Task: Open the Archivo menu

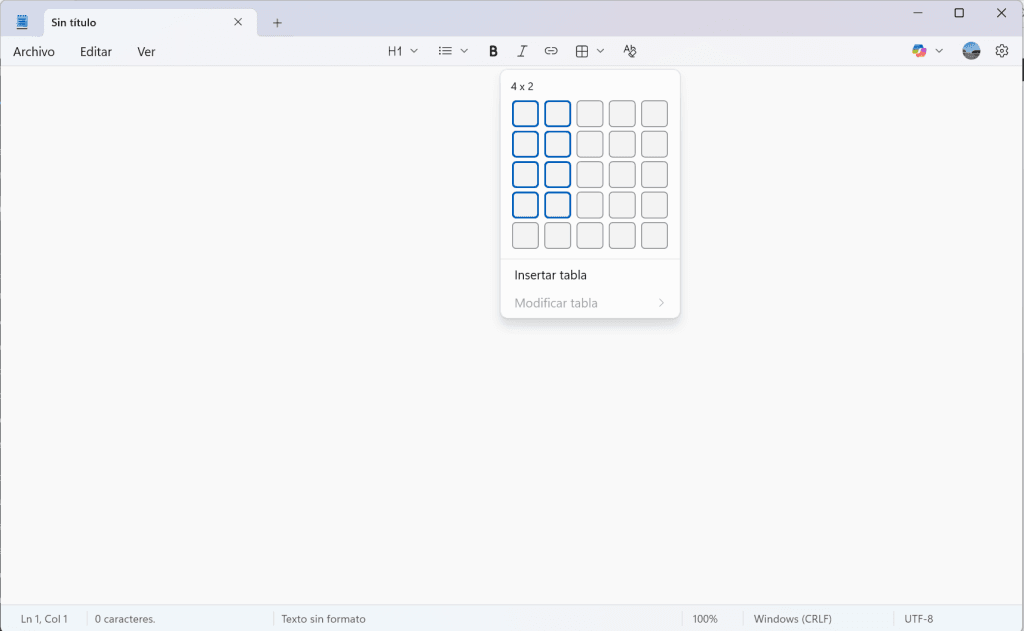Action: click(x=33, y=51)
